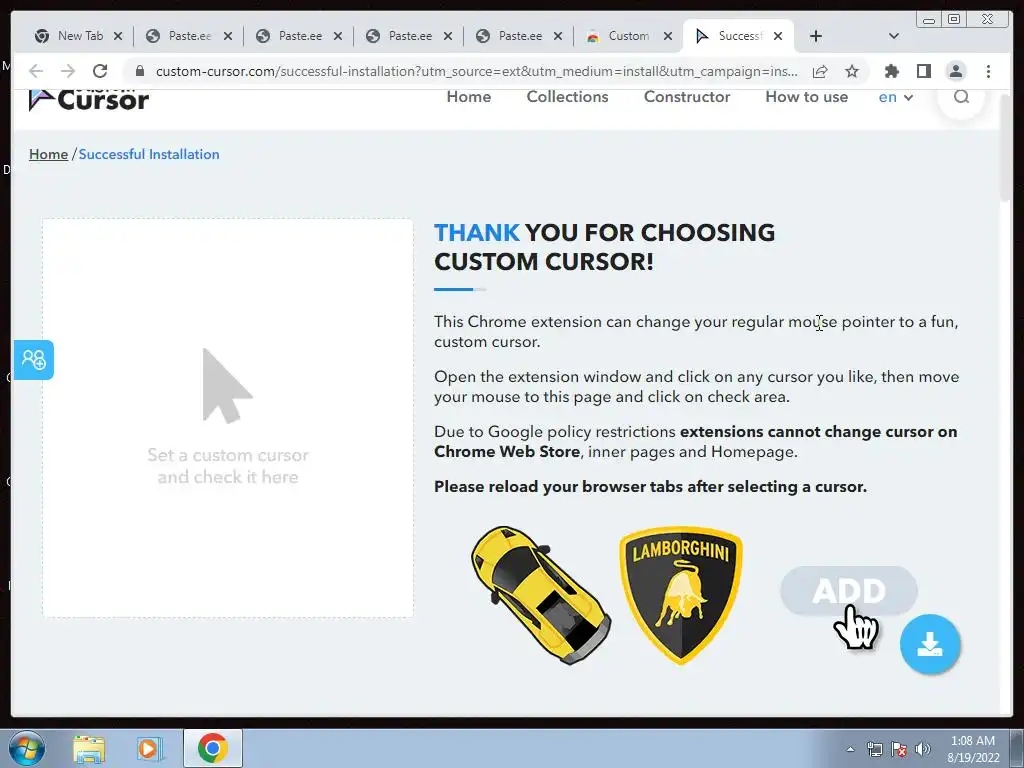Click the Chrome taskbar icon
Screen dimensions: 1024x768
click(213, 748)
